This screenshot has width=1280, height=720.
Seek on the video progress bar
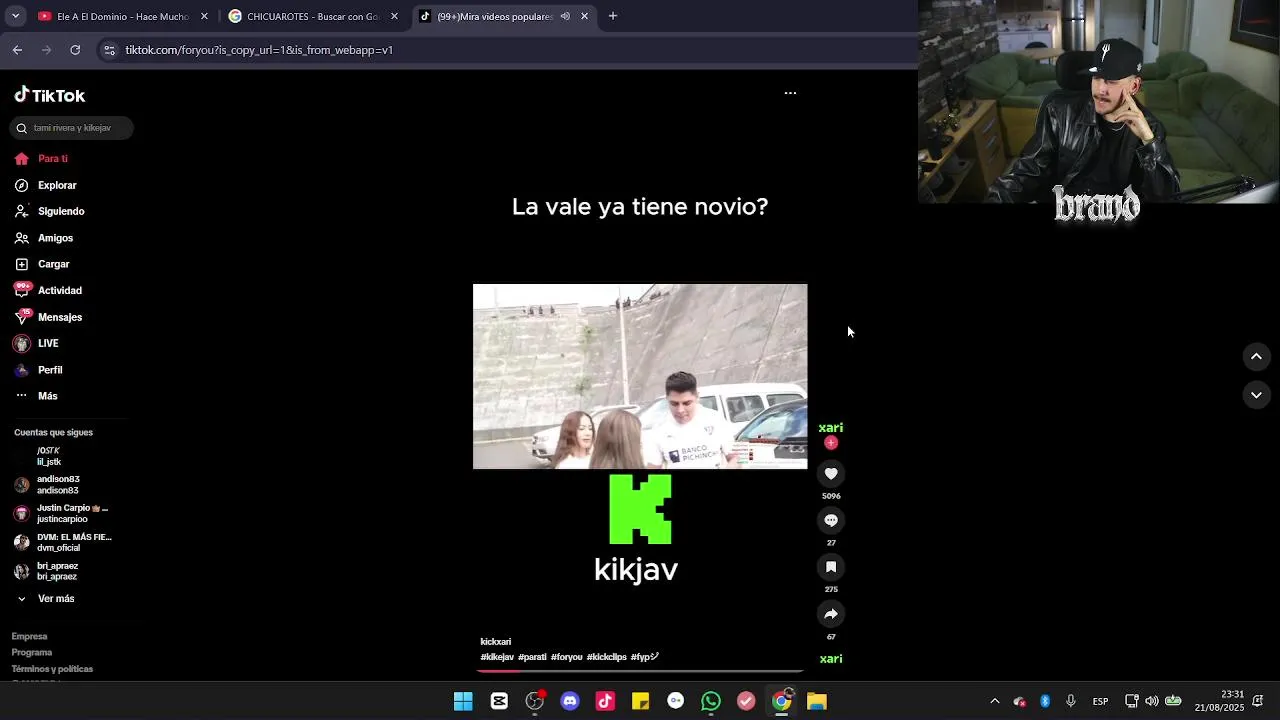tap(640, 671)
